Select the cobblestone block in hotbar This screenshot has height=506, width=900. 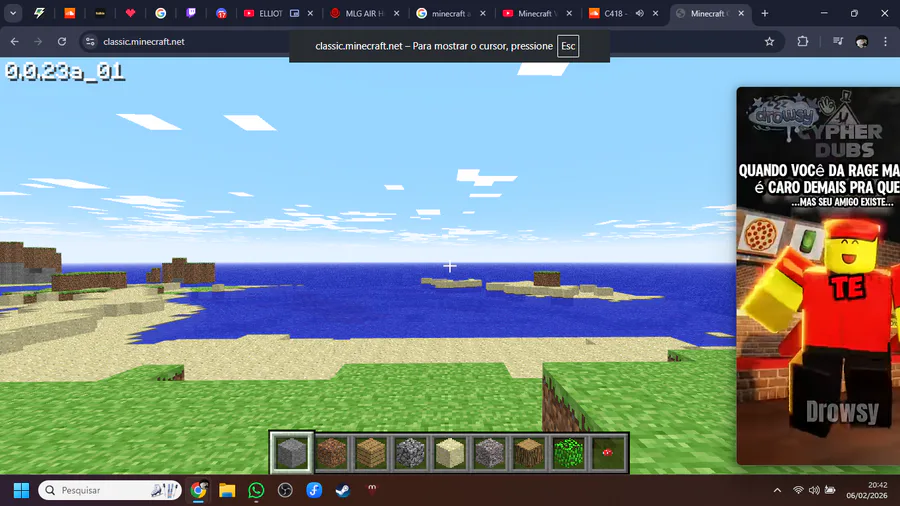point(410,452)
